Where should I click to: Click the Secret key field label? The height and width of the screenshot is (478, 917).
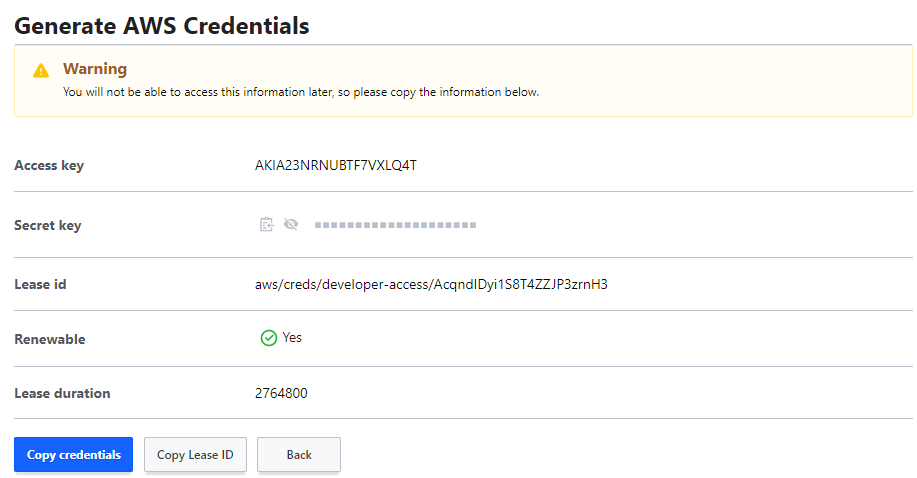tap(48, 225)
